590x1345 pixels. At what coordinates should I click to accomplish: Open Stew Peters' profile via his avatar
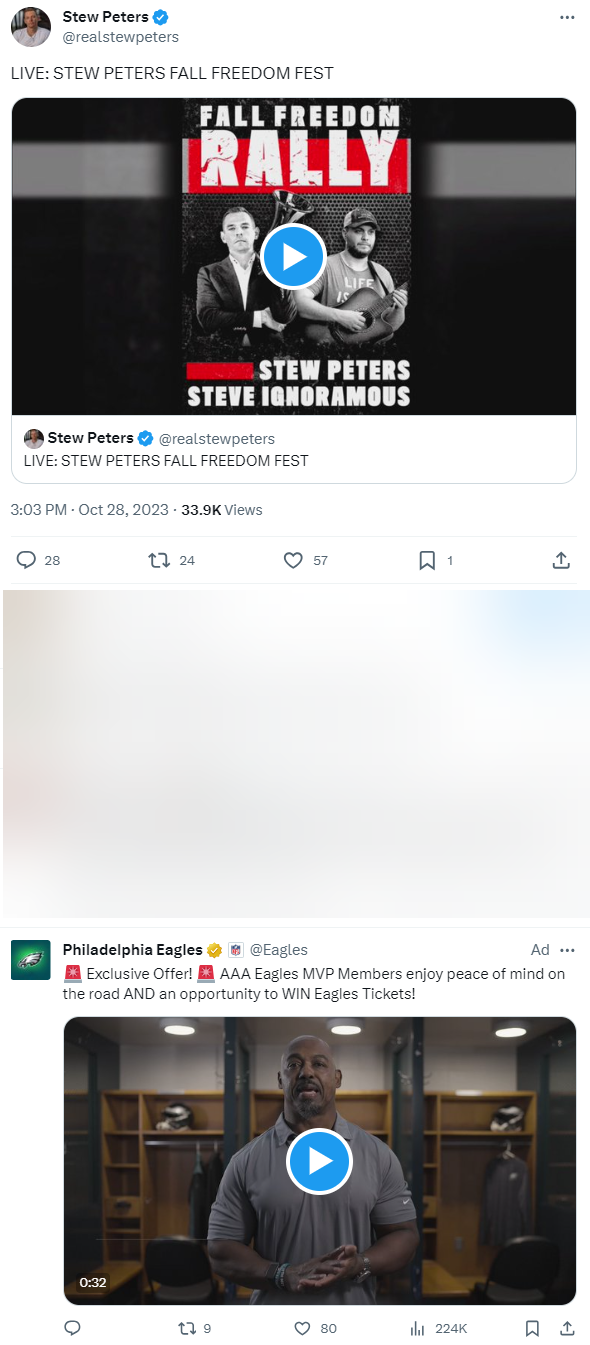[30, 27]
